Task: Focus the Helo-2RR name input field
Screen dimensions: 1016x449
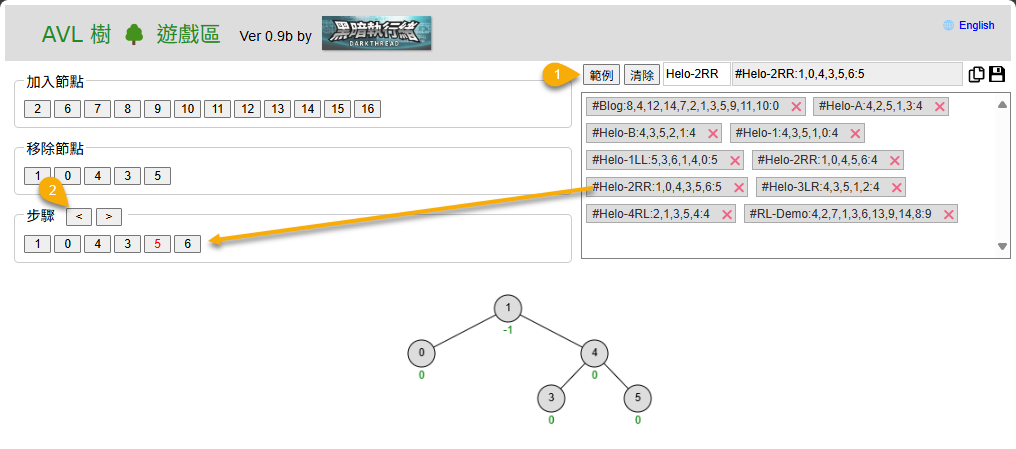Action: coord(696,74)
